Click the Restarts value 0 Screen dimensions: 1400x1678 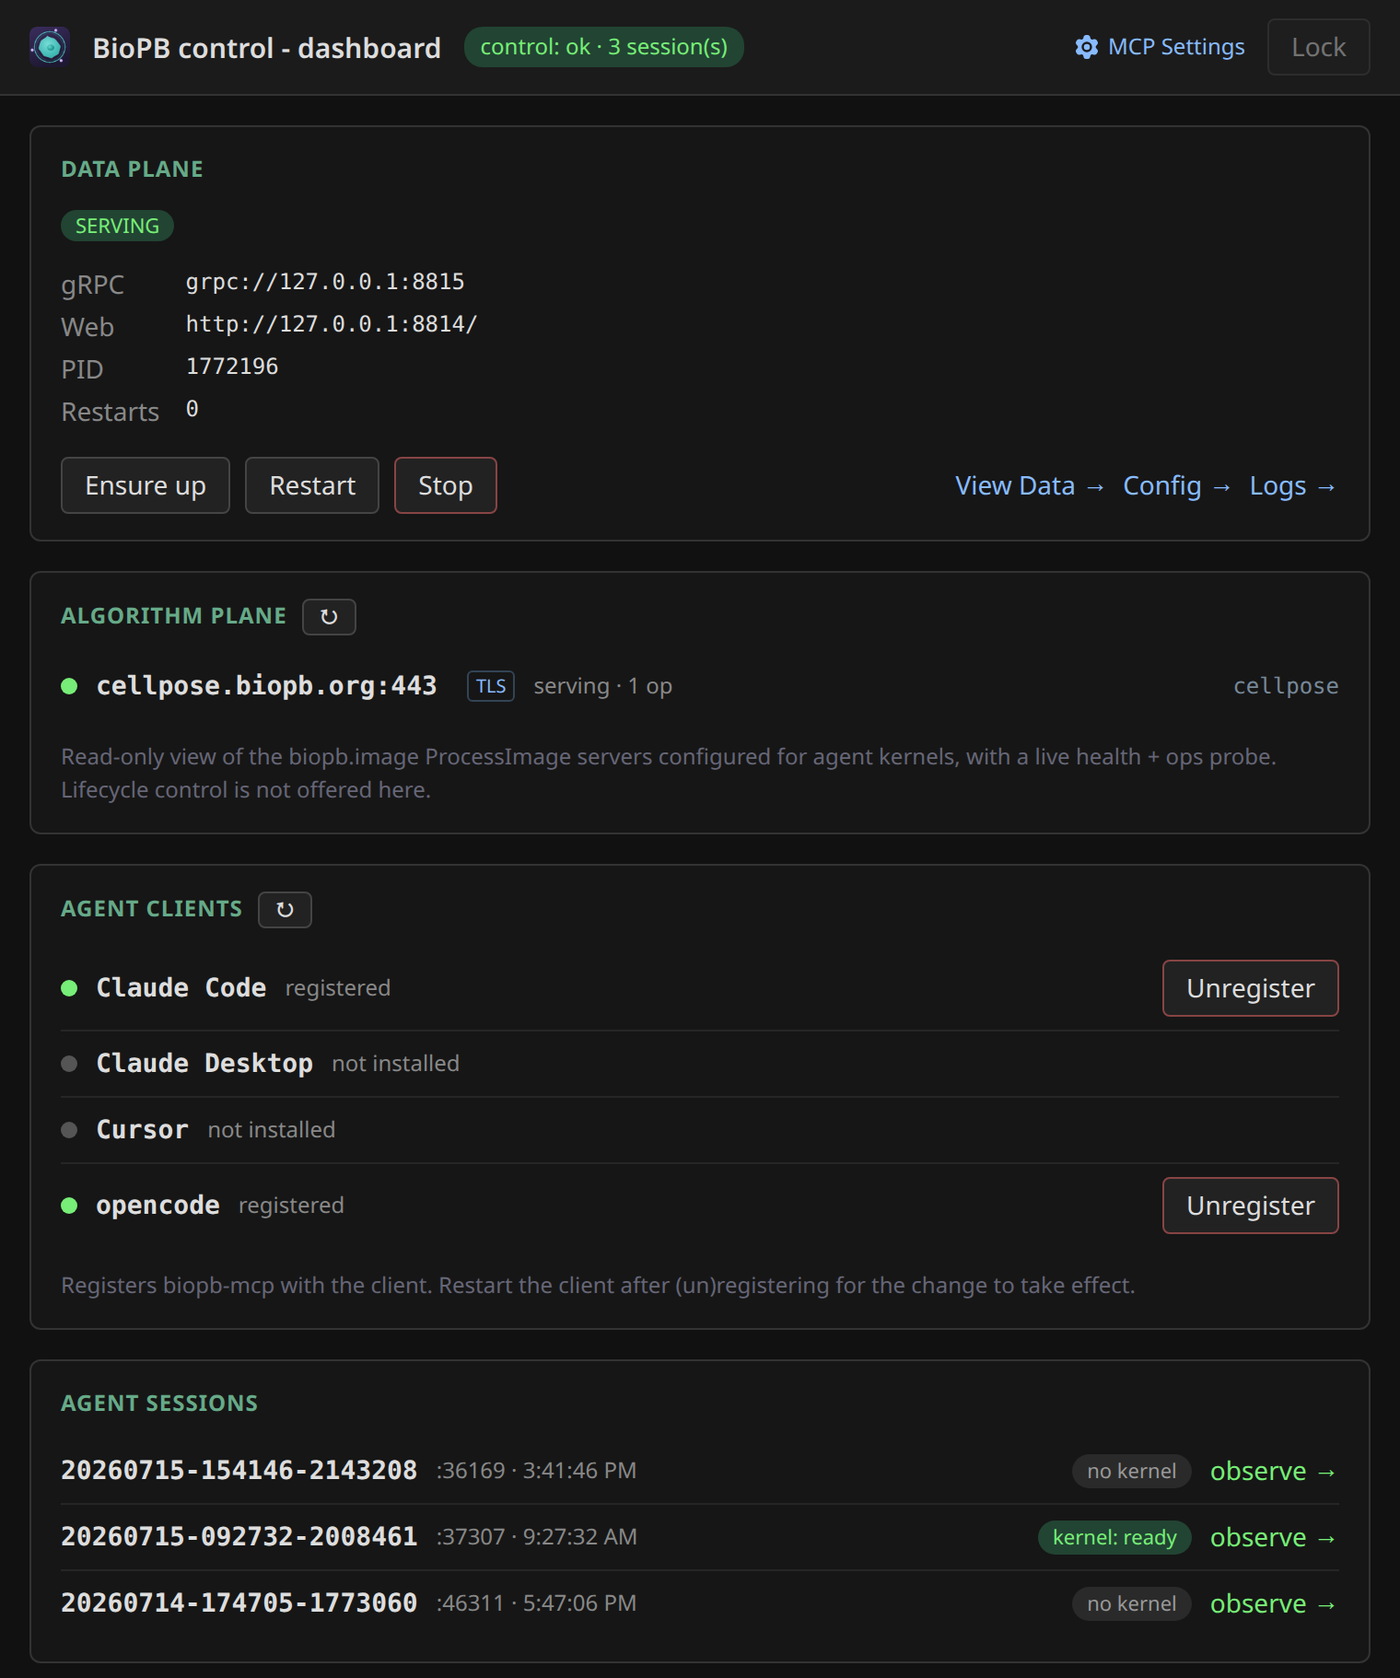pos(192,409)
